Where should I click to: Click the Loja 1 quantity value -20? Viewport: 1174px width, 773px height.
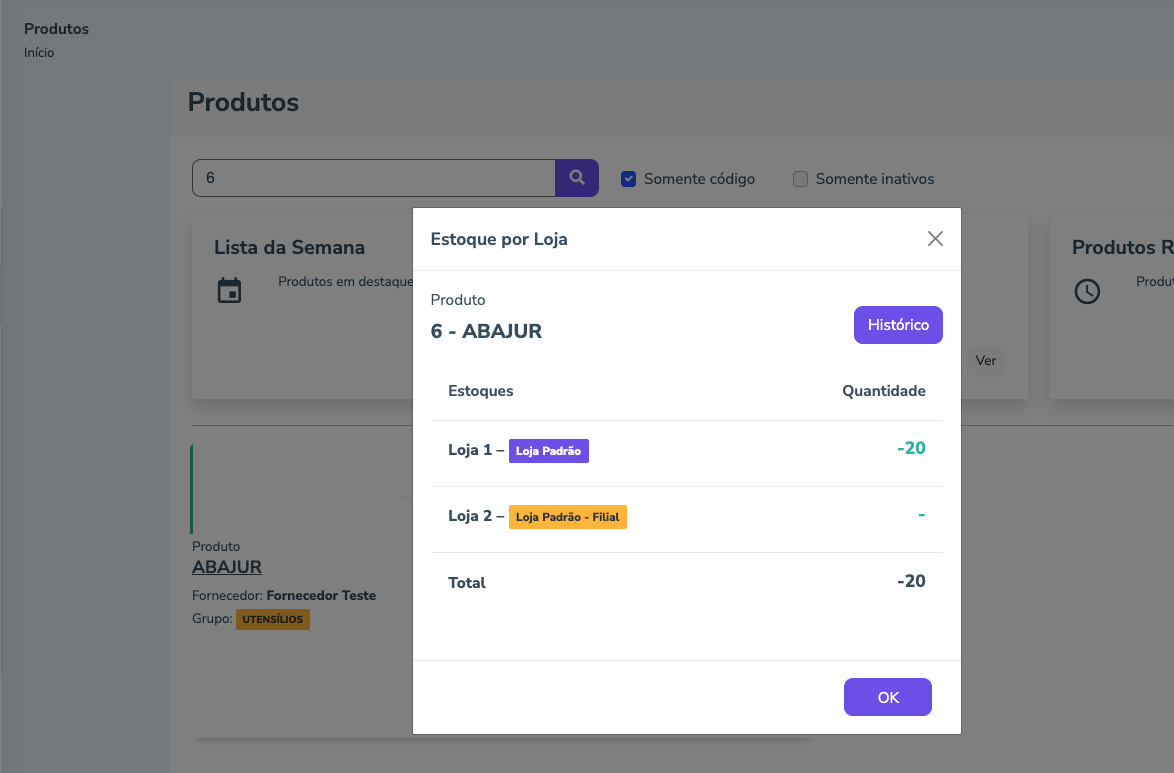click(x=911, y=448)
